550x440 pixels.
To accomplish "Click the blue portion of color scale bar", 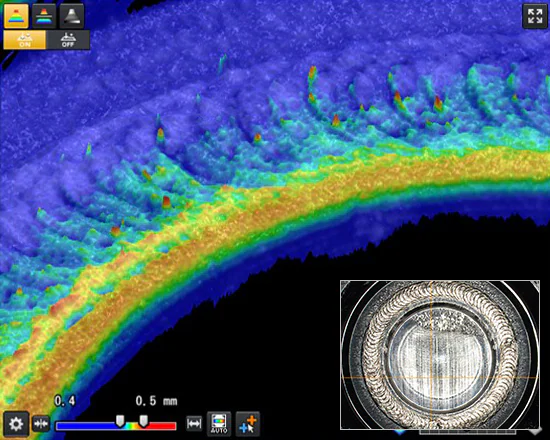I will [x=88, y=426].
